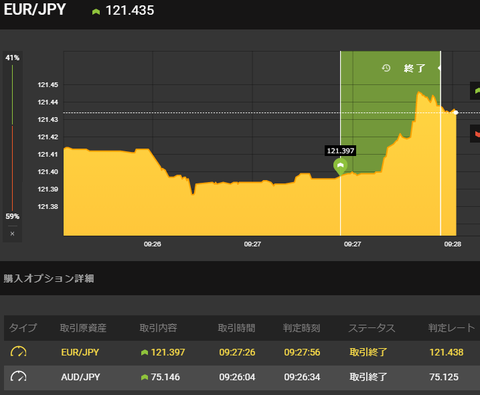Click the 121.397 entry price label
This screenshot has height=395, width=480.
pos(340,151)
